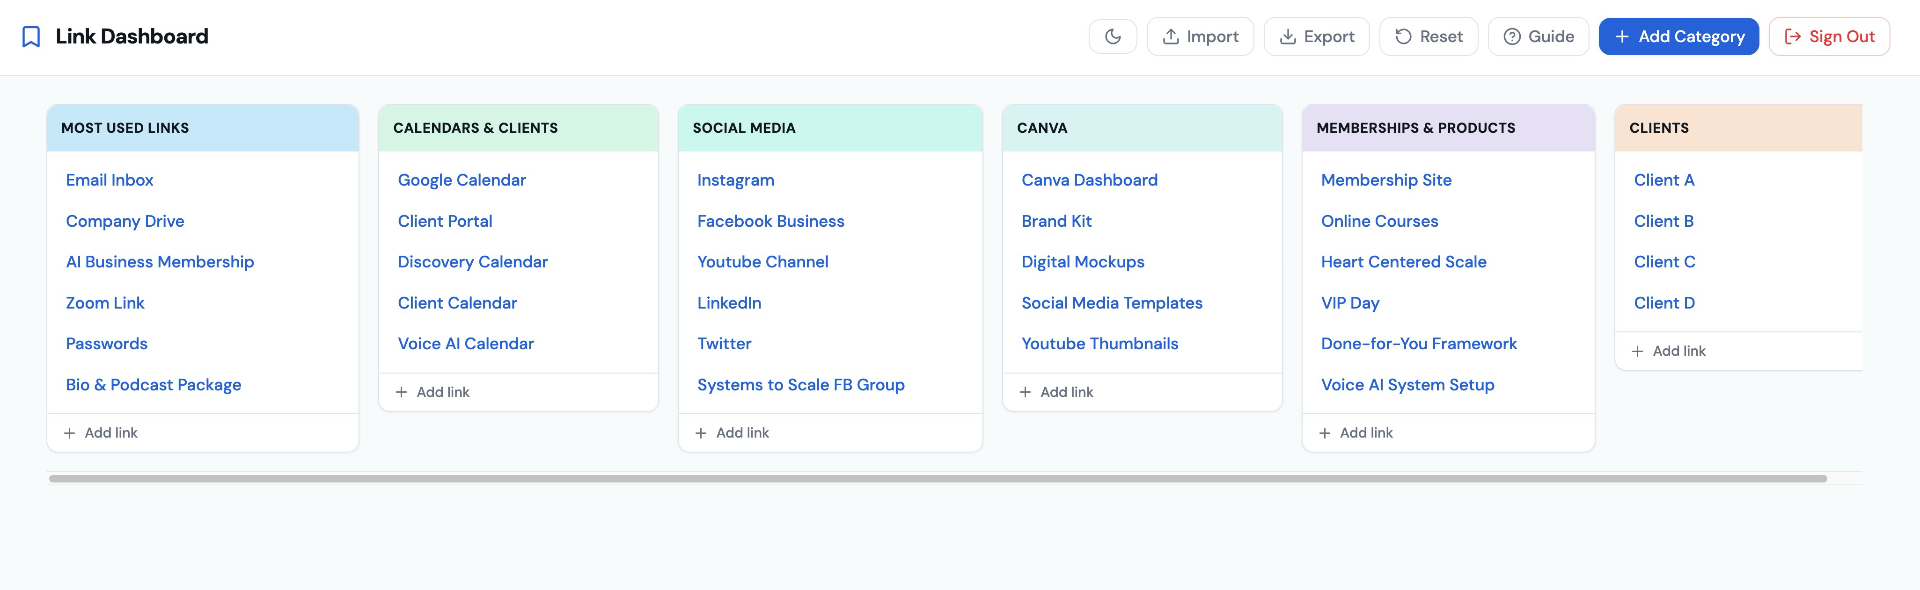
Task: Open Canva Dashboard link
Action: (1090, 180)
